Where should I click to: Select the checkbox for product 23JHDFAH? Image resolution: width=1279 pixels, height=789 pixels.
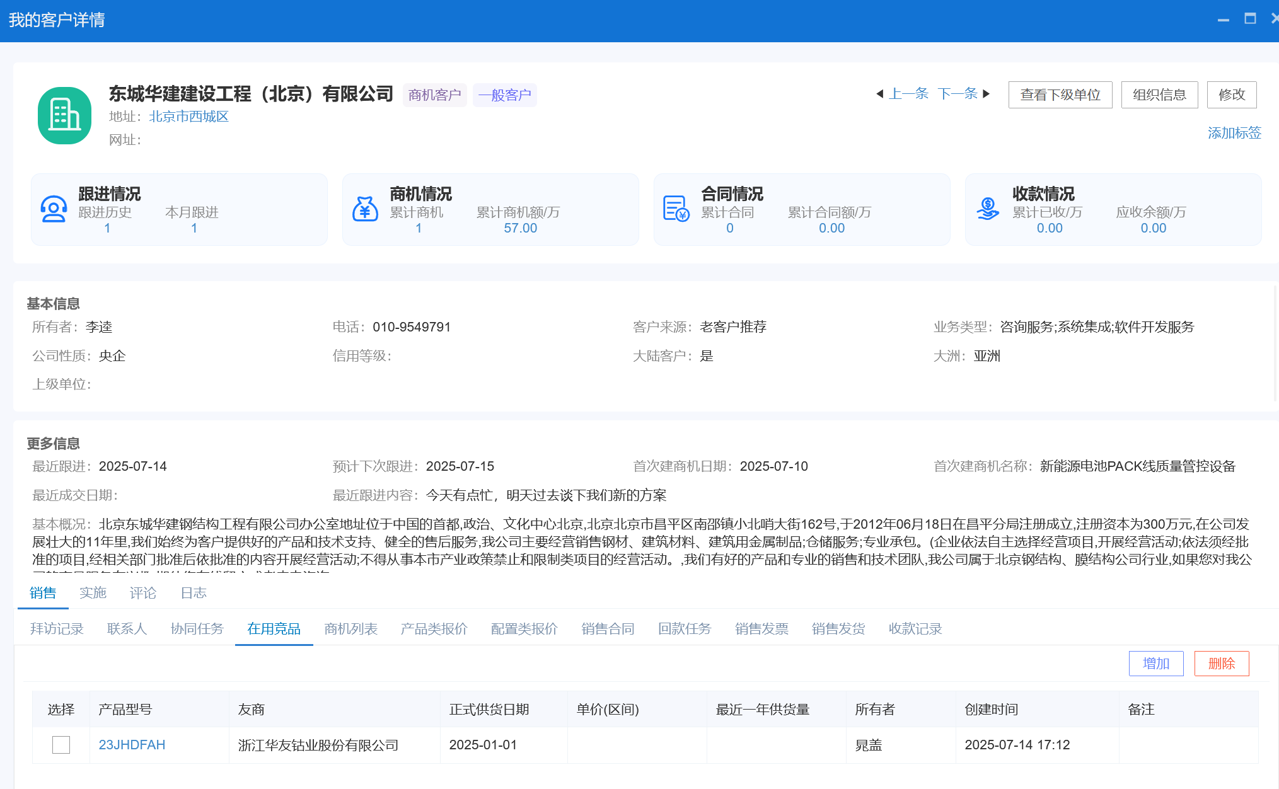click(61, 745)
